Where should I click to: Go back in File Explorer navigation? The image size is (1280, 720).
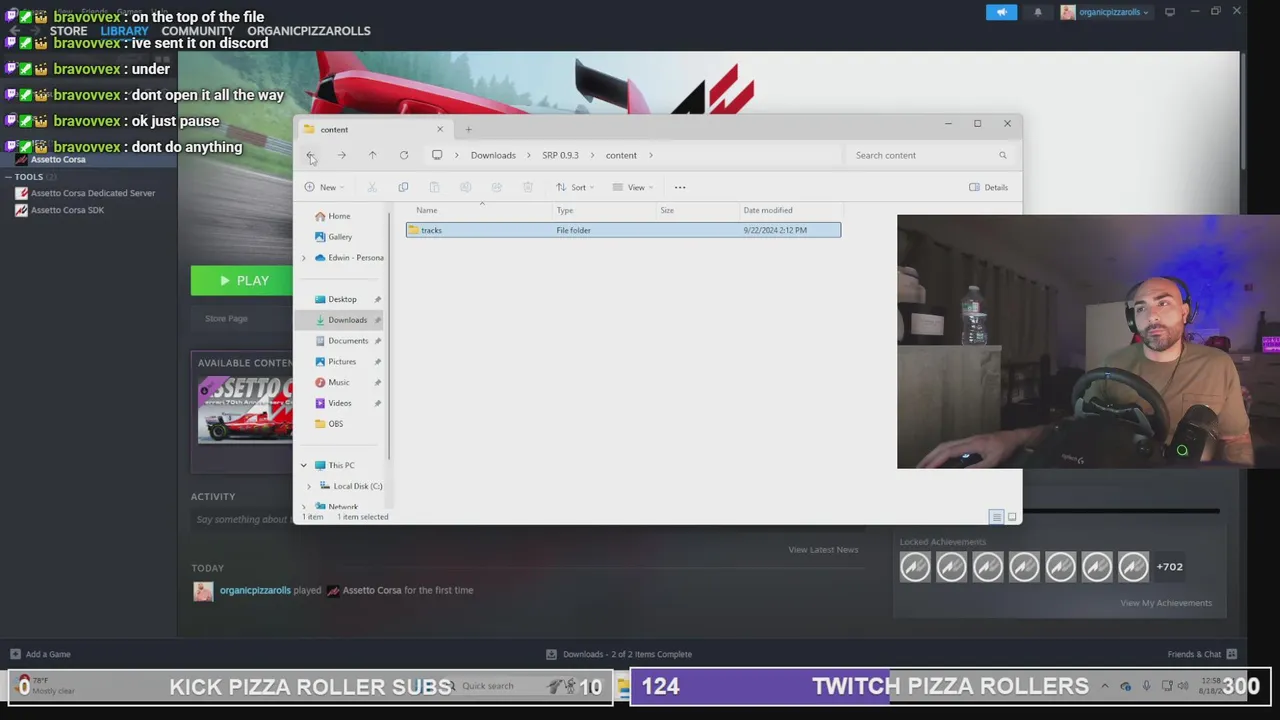point(310,155)
